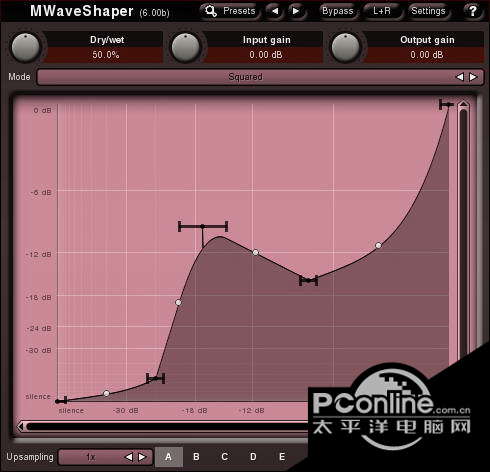Select preset slot A

(169, 457)
